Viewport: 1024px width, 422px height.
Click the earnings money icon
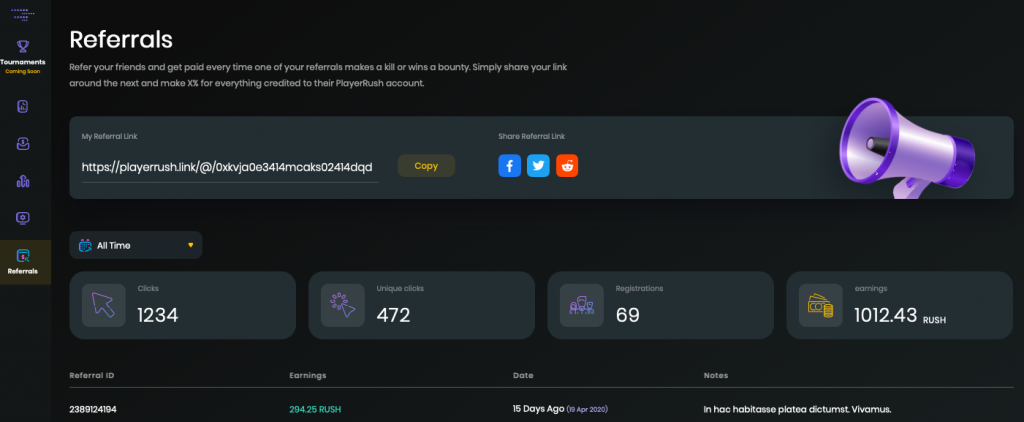tap(820, 305)
